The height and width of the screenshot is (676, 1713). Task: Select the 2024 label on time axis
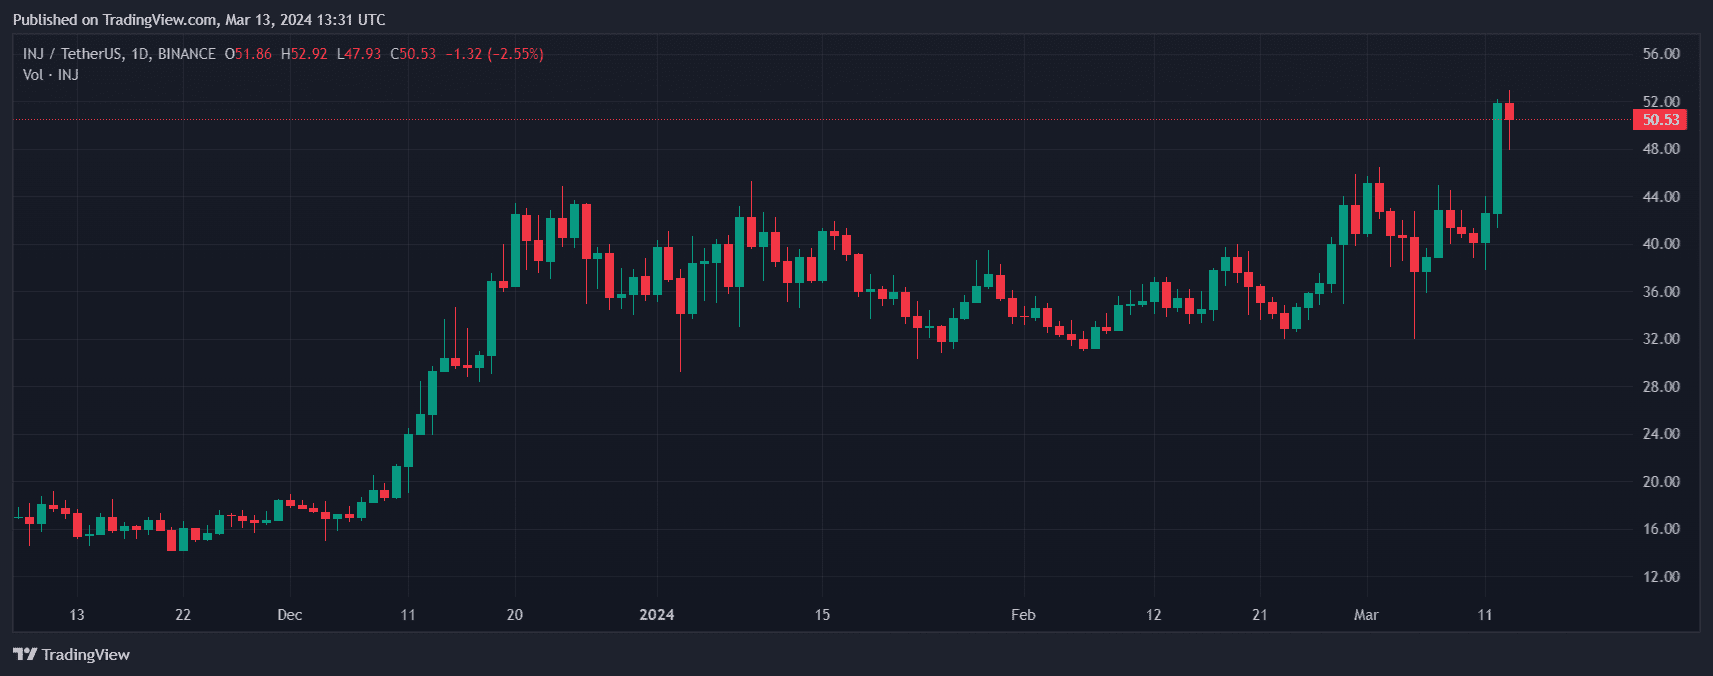657,615
